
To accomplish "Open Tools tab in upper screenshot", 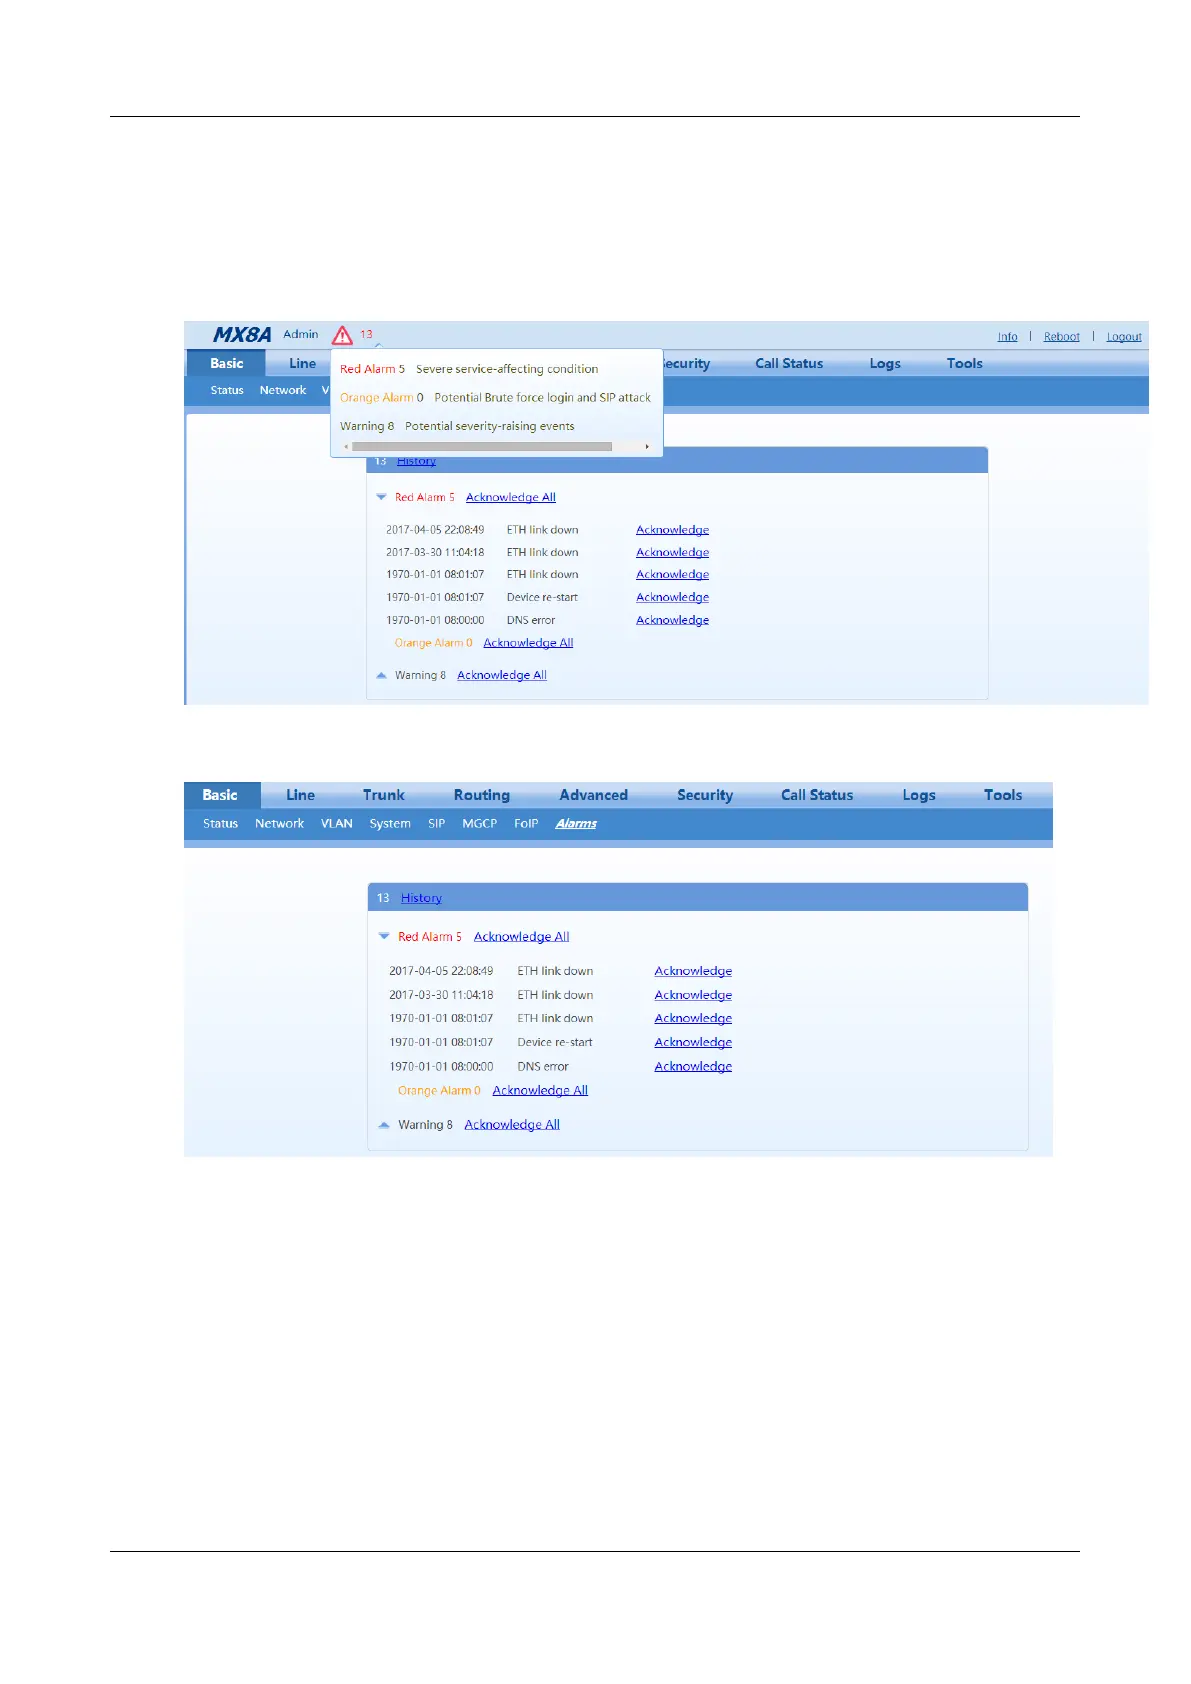I will coord(964,363).
